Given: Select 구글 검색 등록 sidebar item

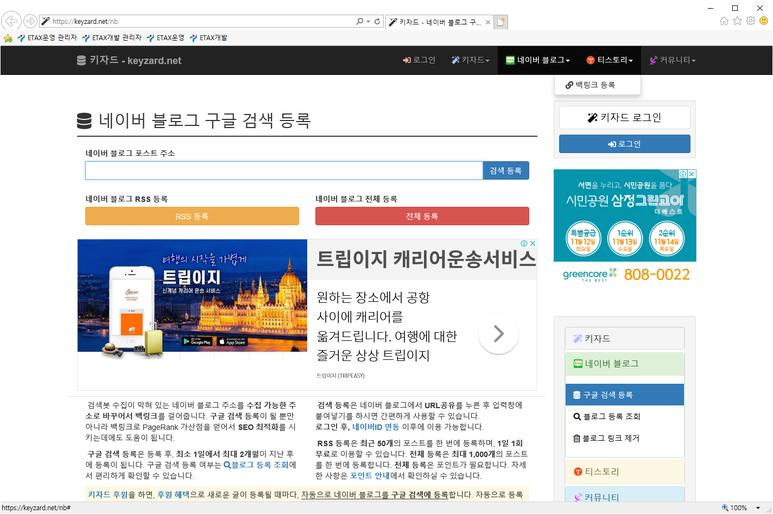Looking at the screenshot, I should pos(625,395).
